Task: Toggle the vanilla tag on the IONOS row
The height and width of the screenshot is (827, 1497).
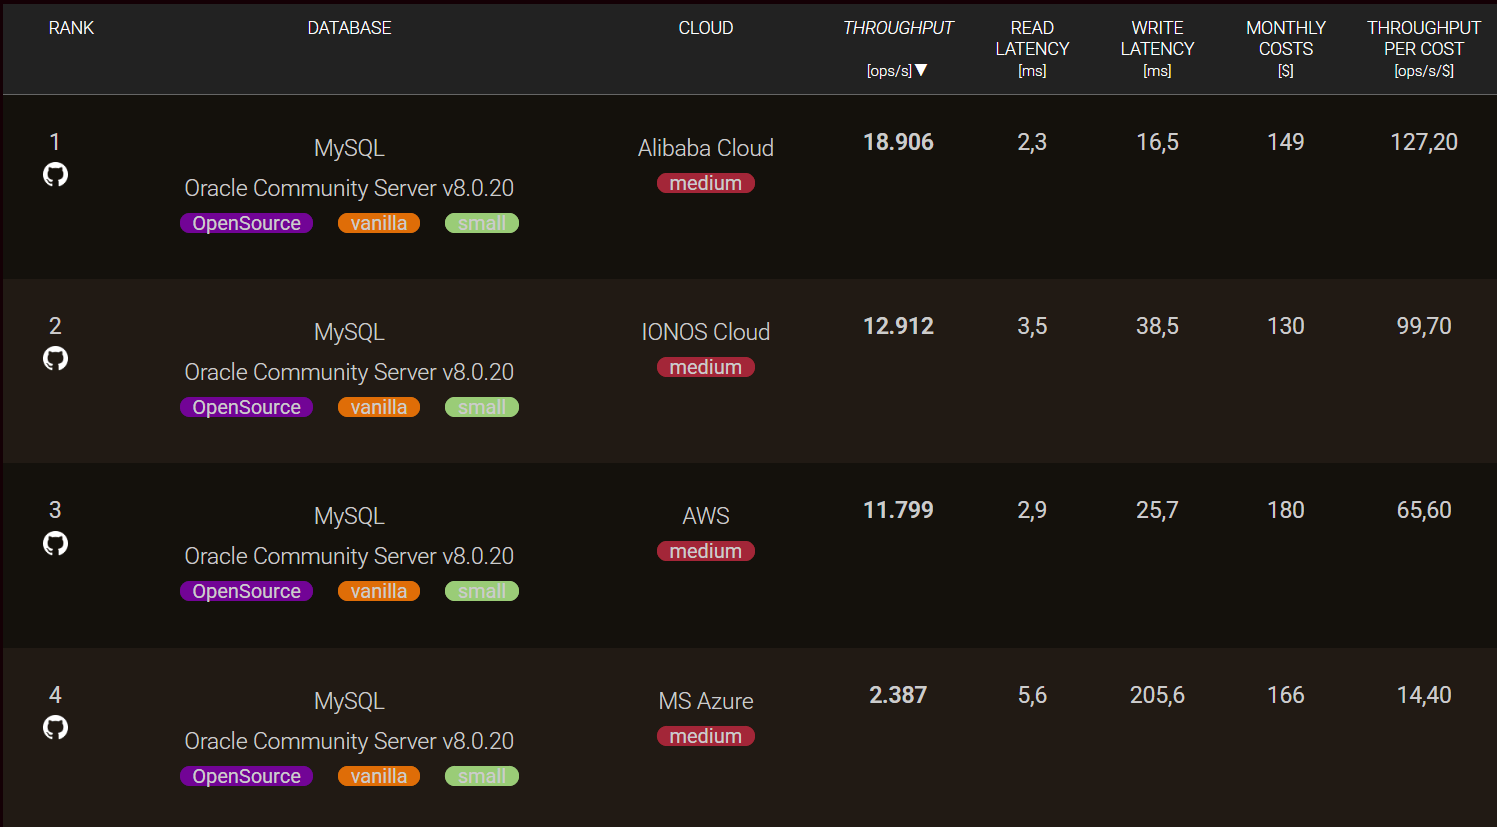Action: pos(379,406)
